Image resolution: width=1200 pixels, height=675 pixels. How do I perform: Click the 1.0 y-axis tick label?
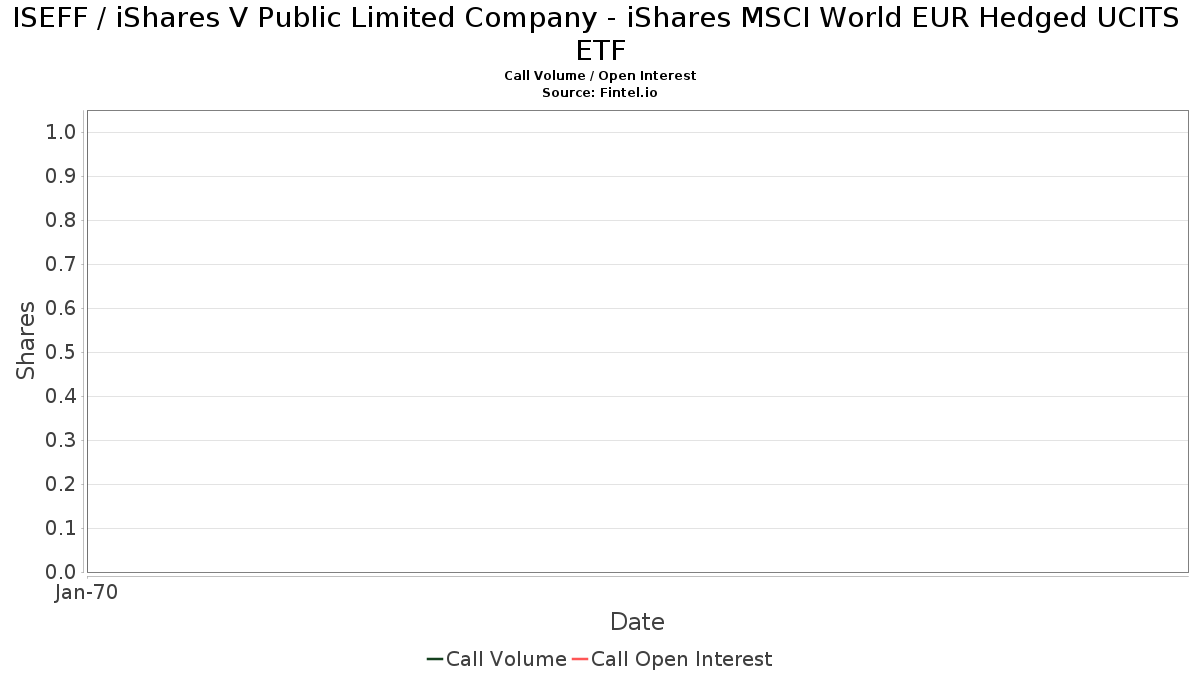point(61,133)
